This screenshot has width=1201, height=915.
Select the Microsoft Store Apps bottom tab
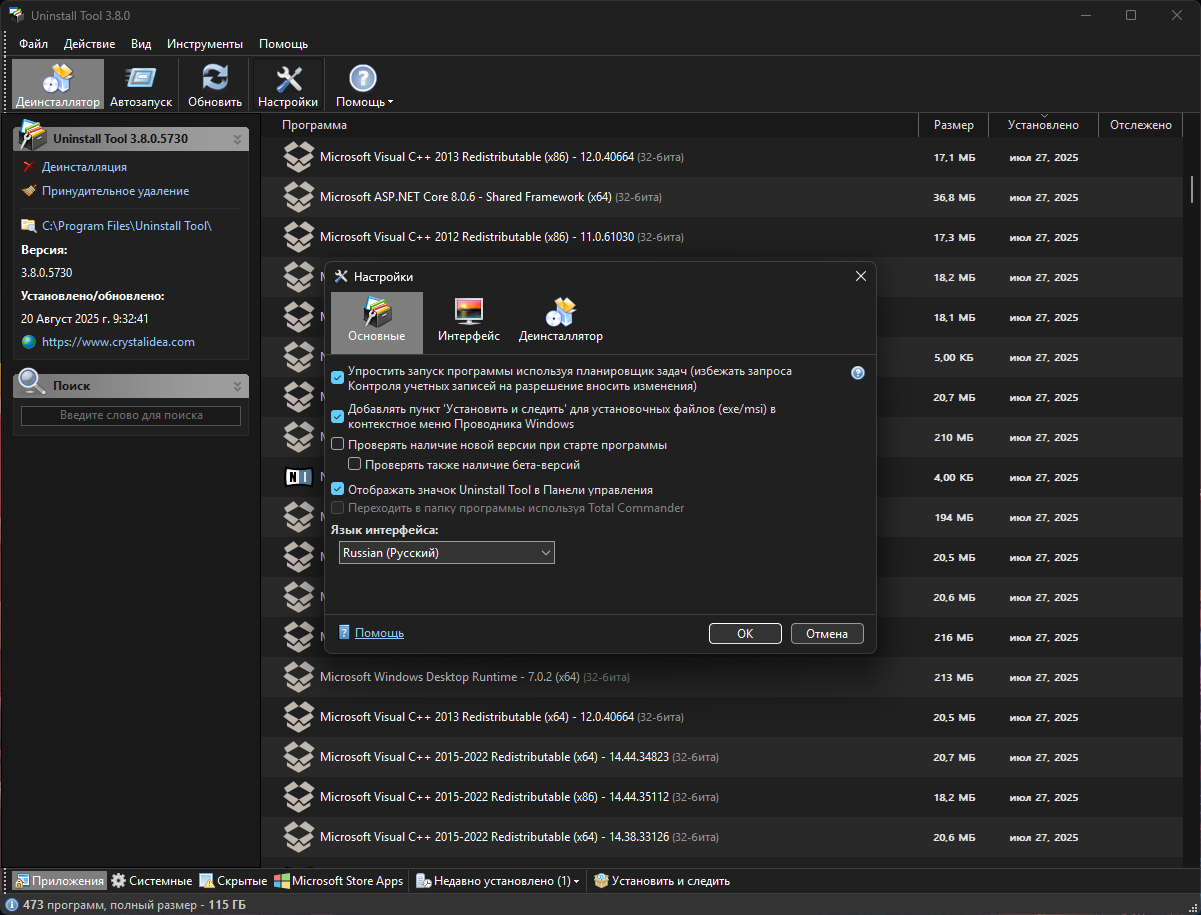pos(339,881)
